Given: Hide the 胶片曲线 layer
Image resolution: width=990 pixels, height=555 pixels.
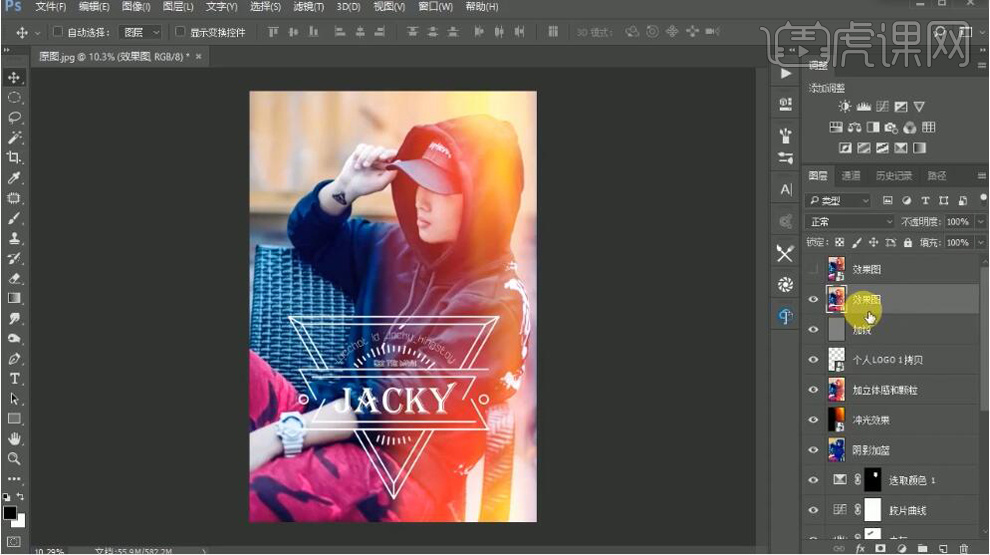Looking at the screenshot, I should click(x=813, y=510).
